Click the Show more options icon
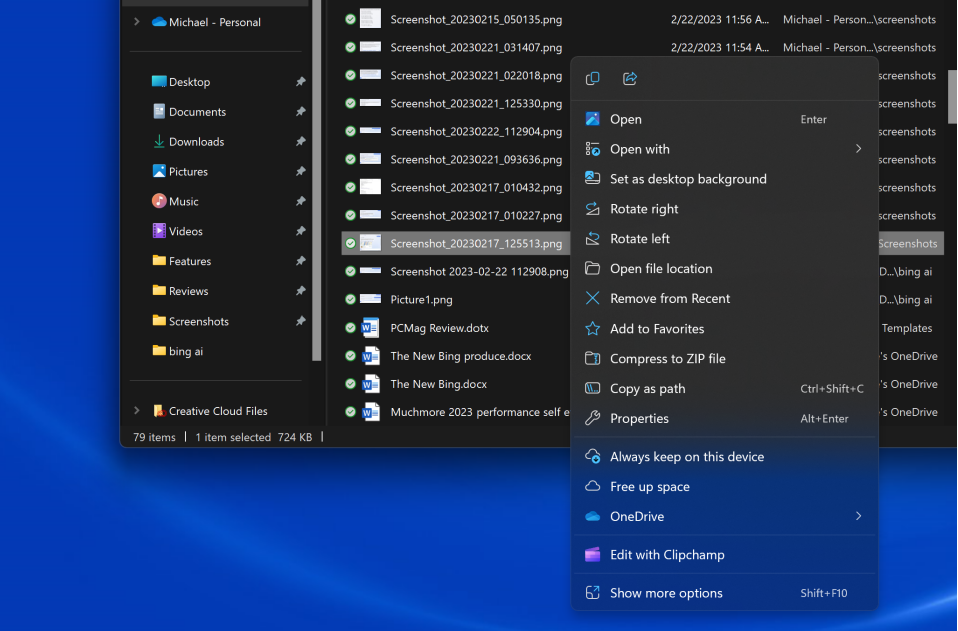This screenshot has height=631, width=958. (592, 593)
